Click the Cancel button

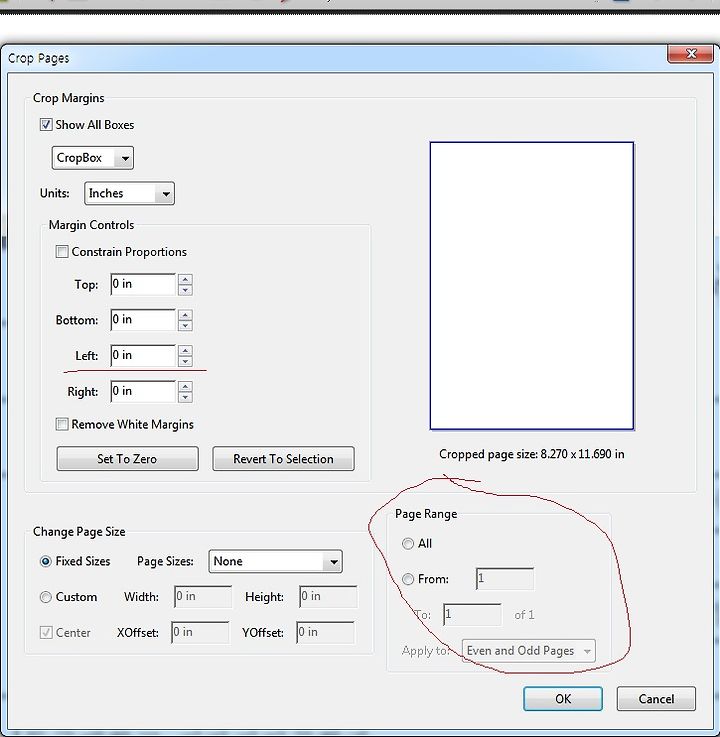[656, 699]
